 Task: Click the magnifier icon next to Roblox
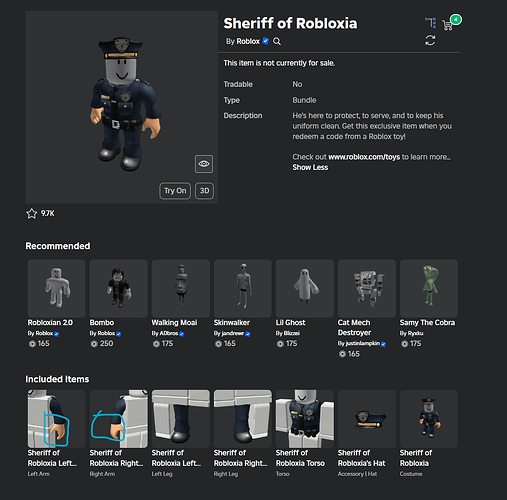click(277, 41)
